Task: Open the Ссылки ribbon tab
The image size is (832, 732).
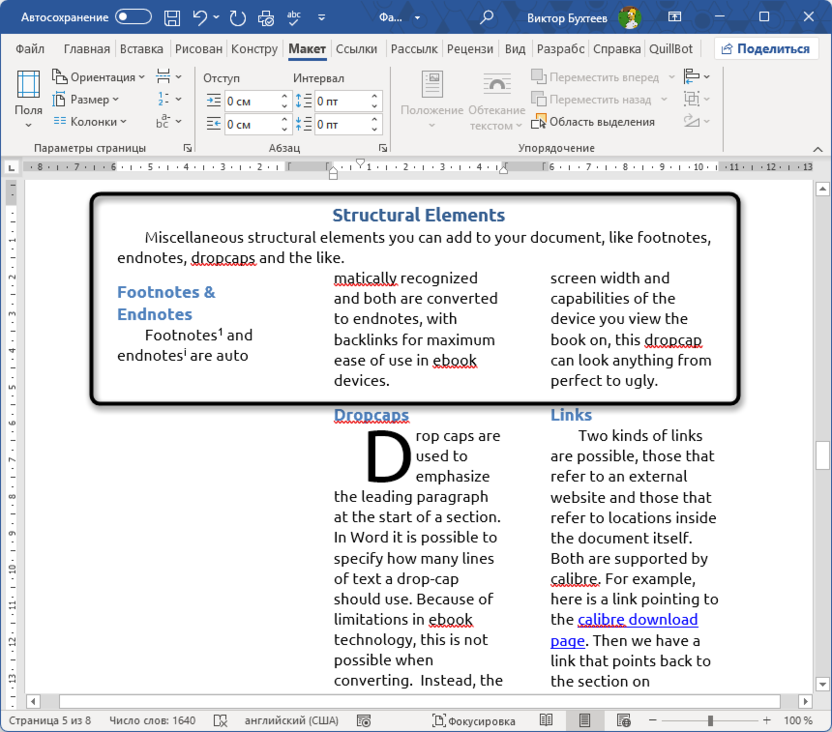Action: (356, 49)
